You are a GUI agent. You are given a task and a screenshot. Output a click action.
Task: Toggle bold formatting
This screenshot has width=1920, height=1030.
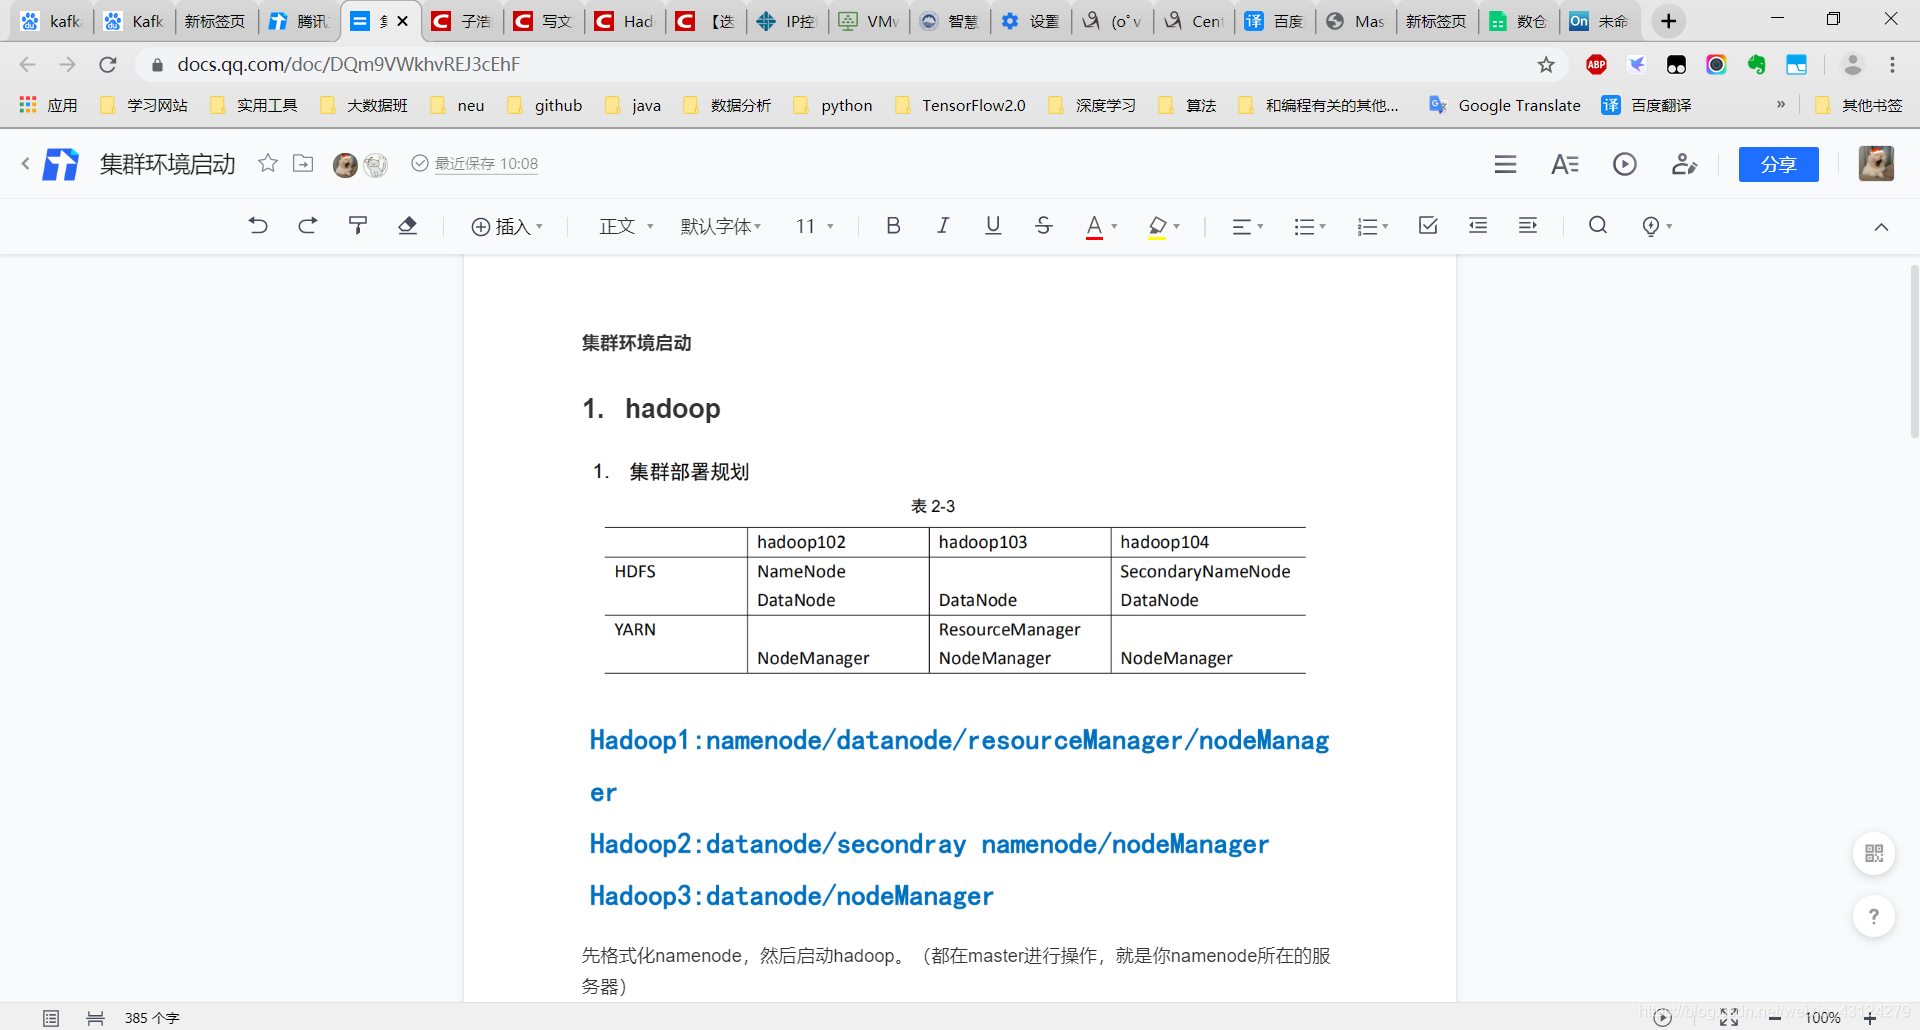tap(893, 226)
